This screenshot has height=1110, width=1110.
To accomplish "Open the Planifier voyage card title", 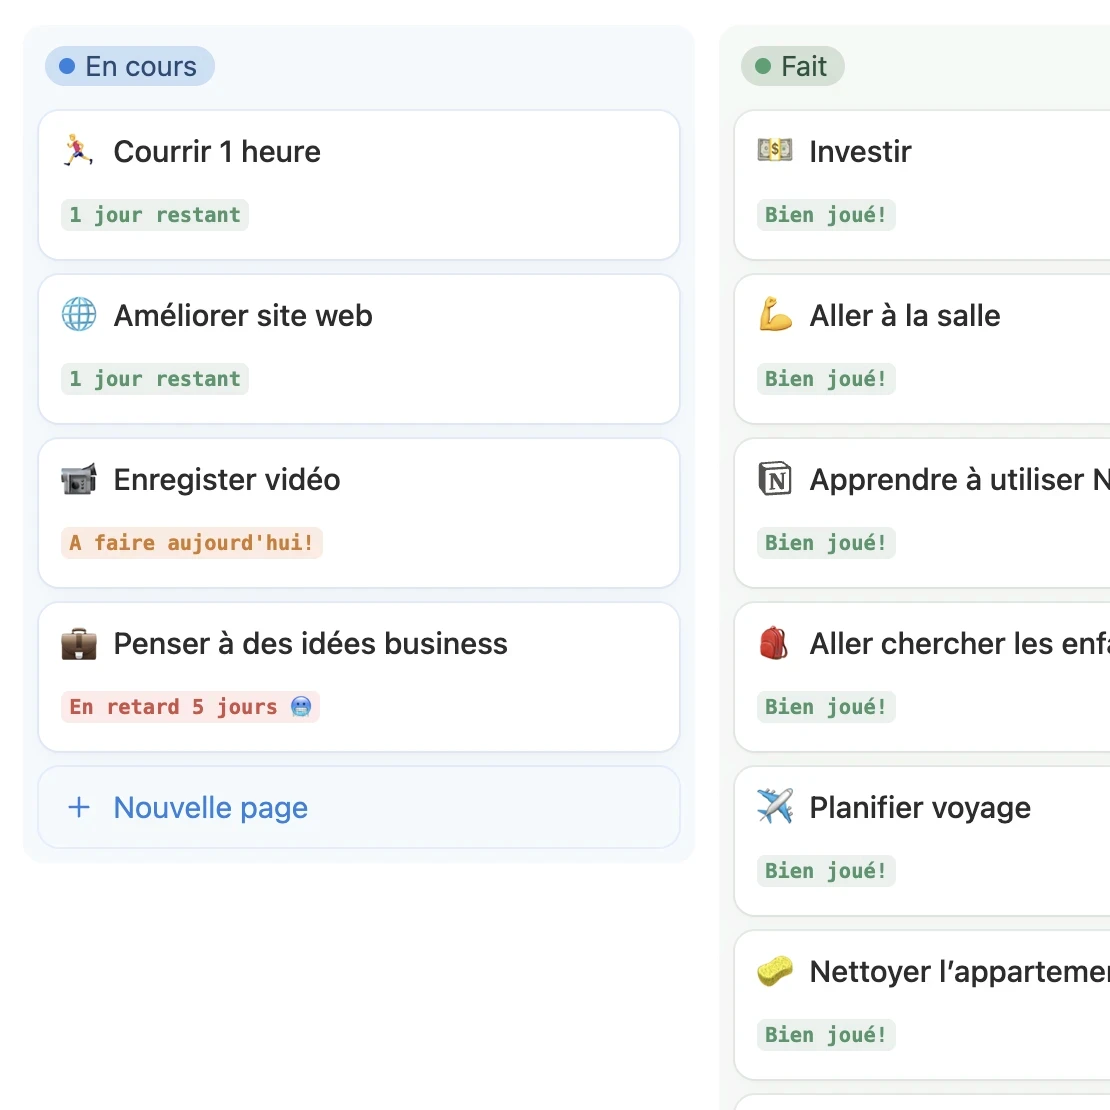I will tap(920, 808).
